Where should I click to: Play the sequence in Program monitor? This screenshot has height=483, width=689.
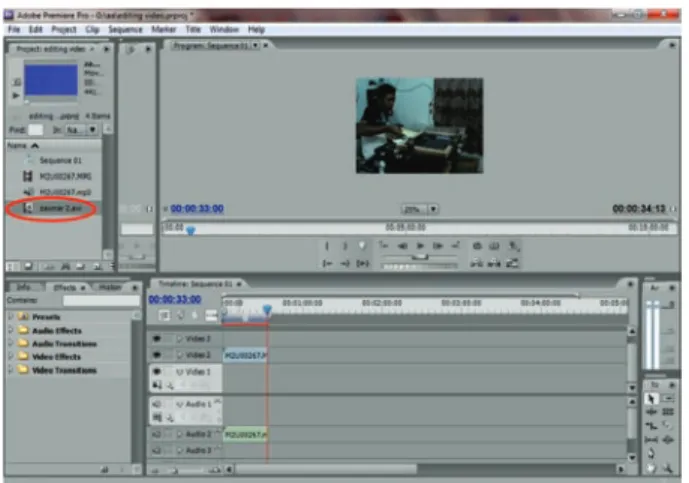coord(420,246)
